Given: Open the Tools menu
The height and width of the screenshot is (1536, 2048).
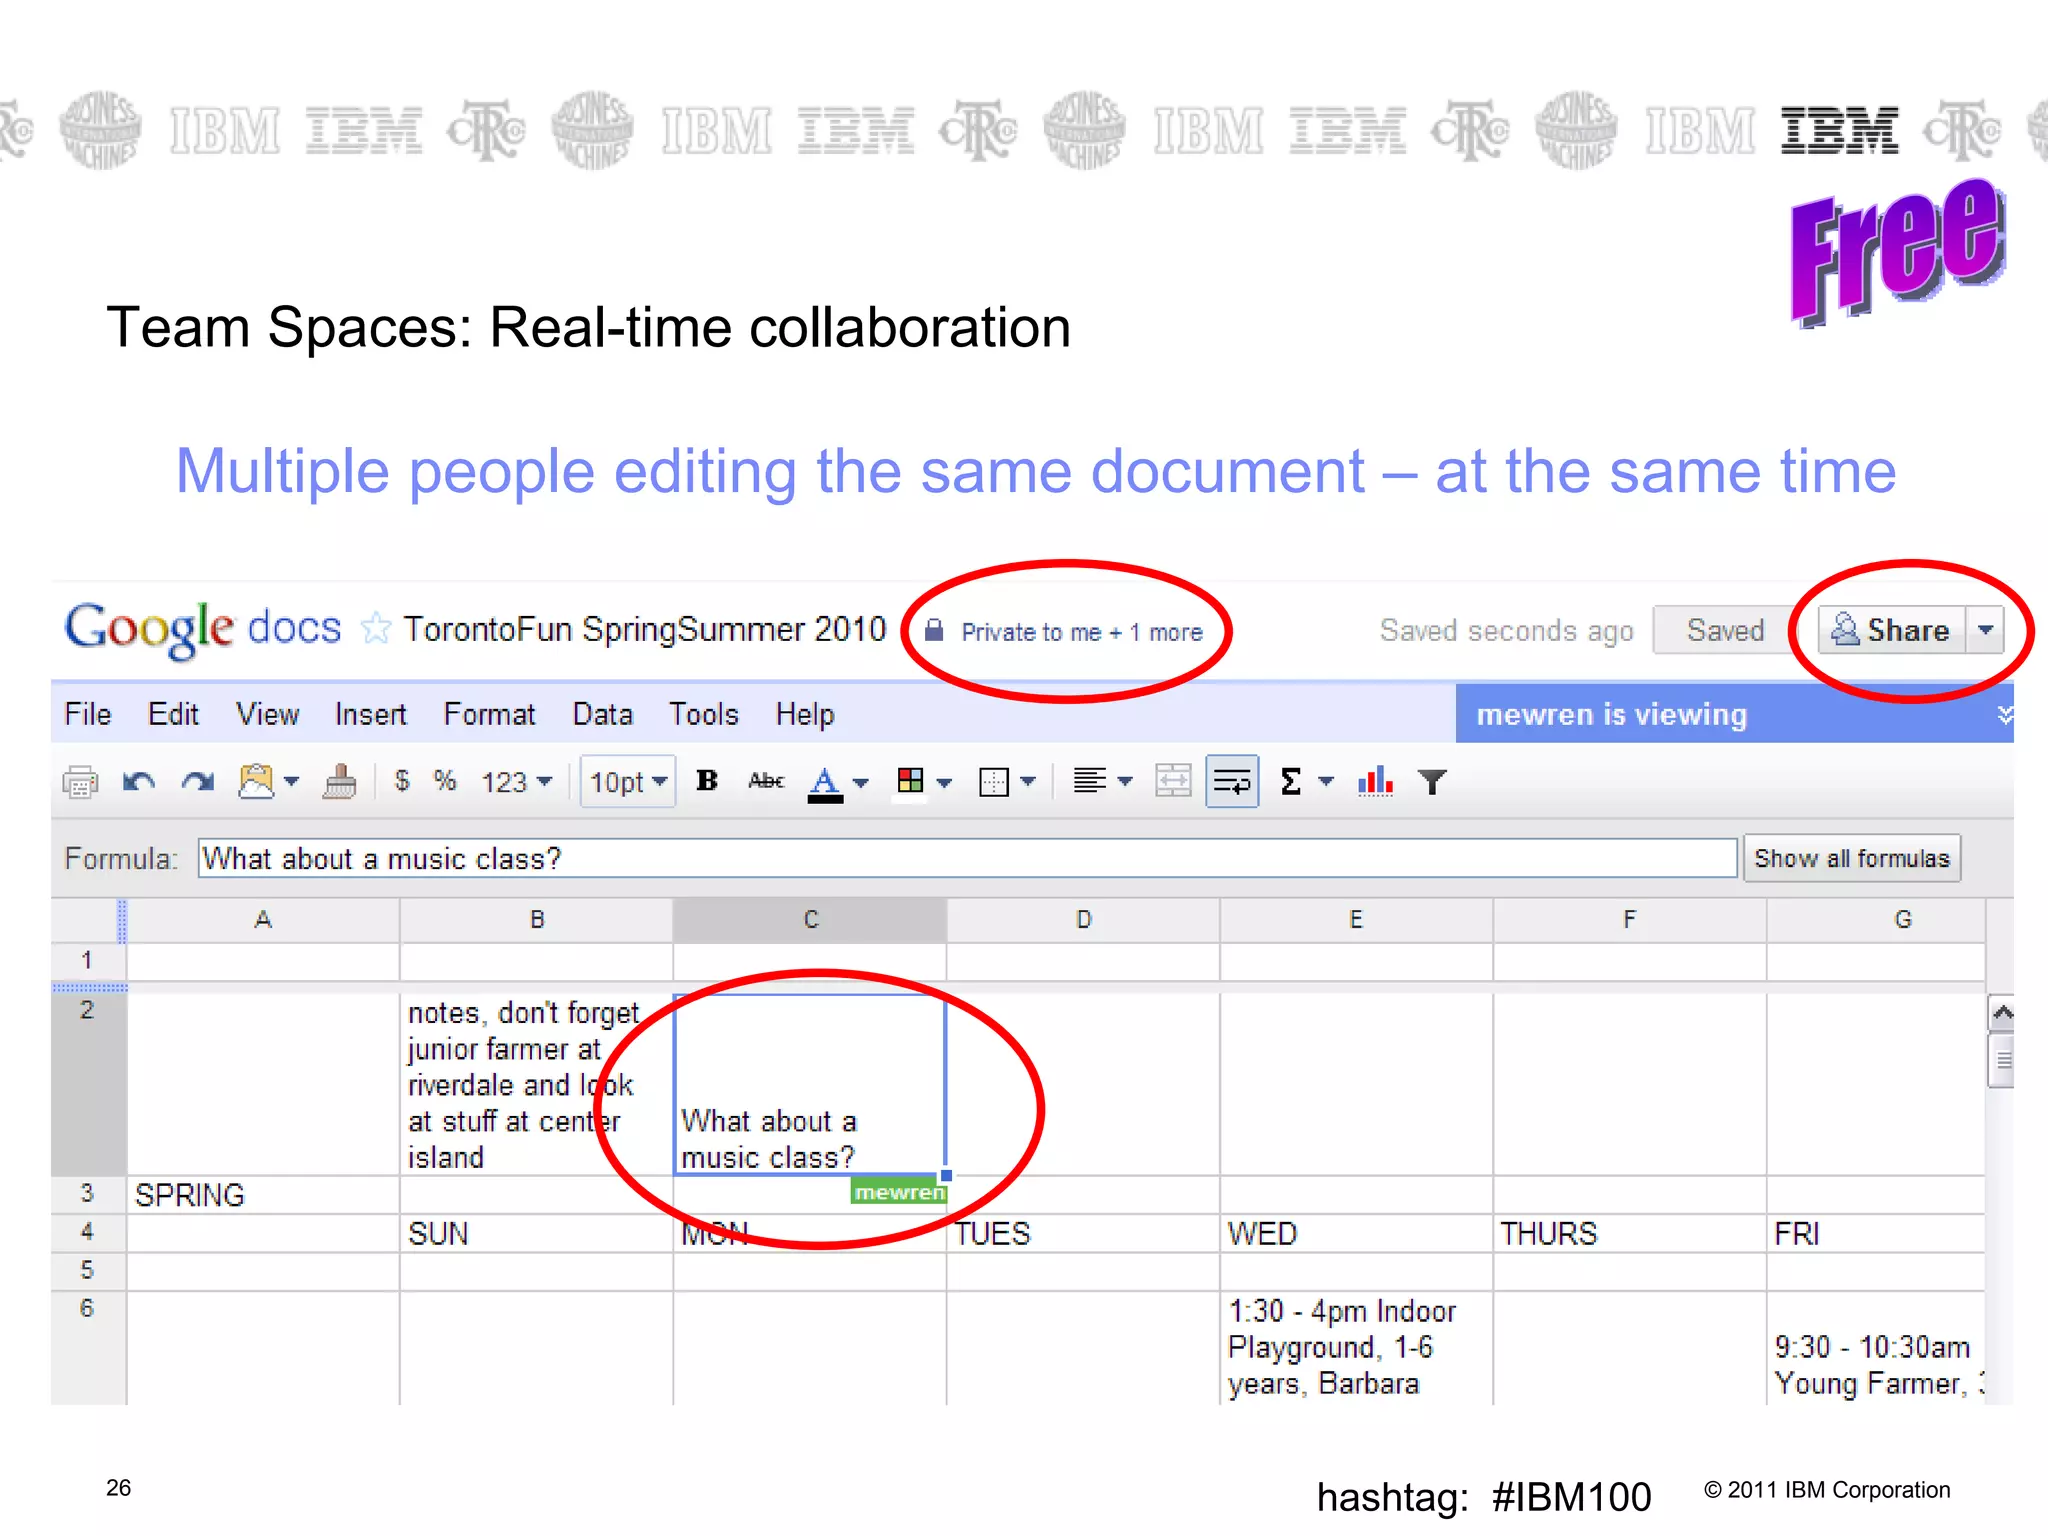Looking at the screenshot, I should 704,714.
